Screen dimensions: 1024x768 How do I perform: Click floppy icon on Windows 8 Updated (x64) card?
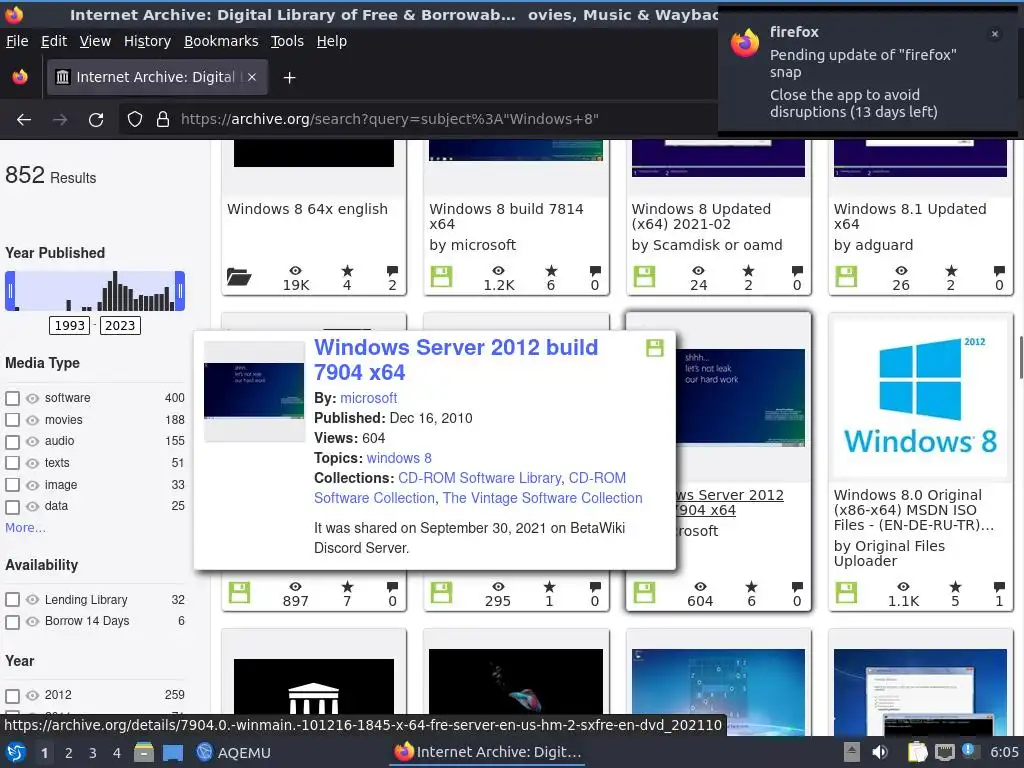(644, 276)
